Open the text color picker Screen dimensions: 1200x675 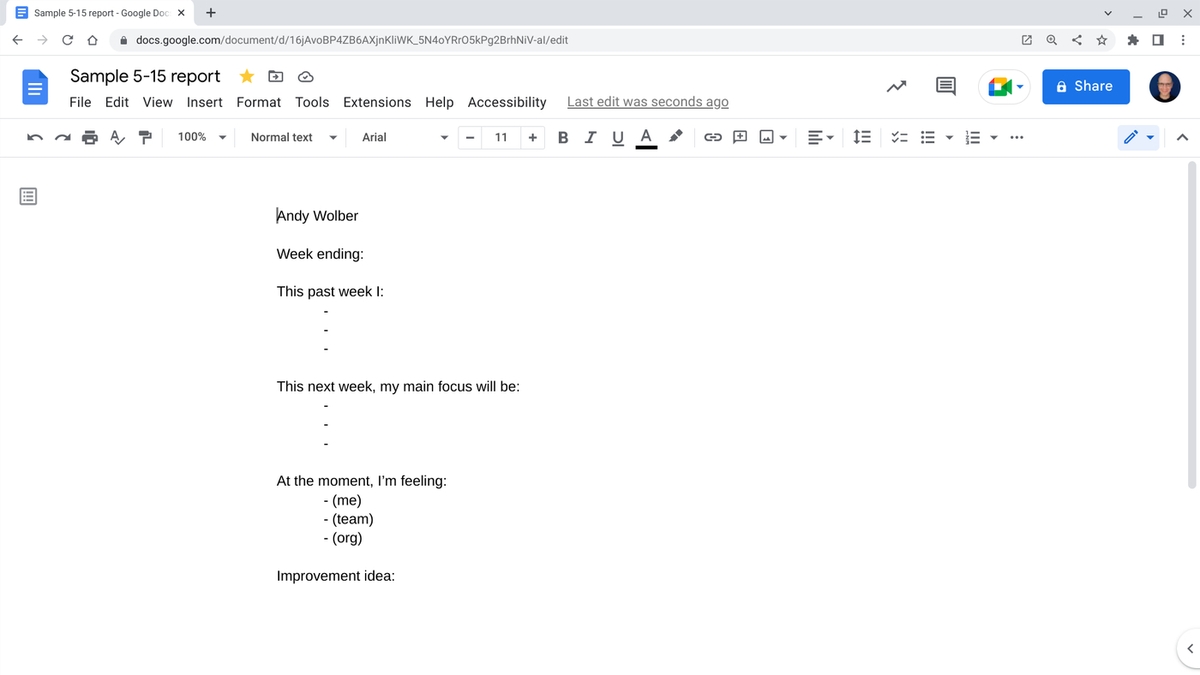(x=646, y=137)
